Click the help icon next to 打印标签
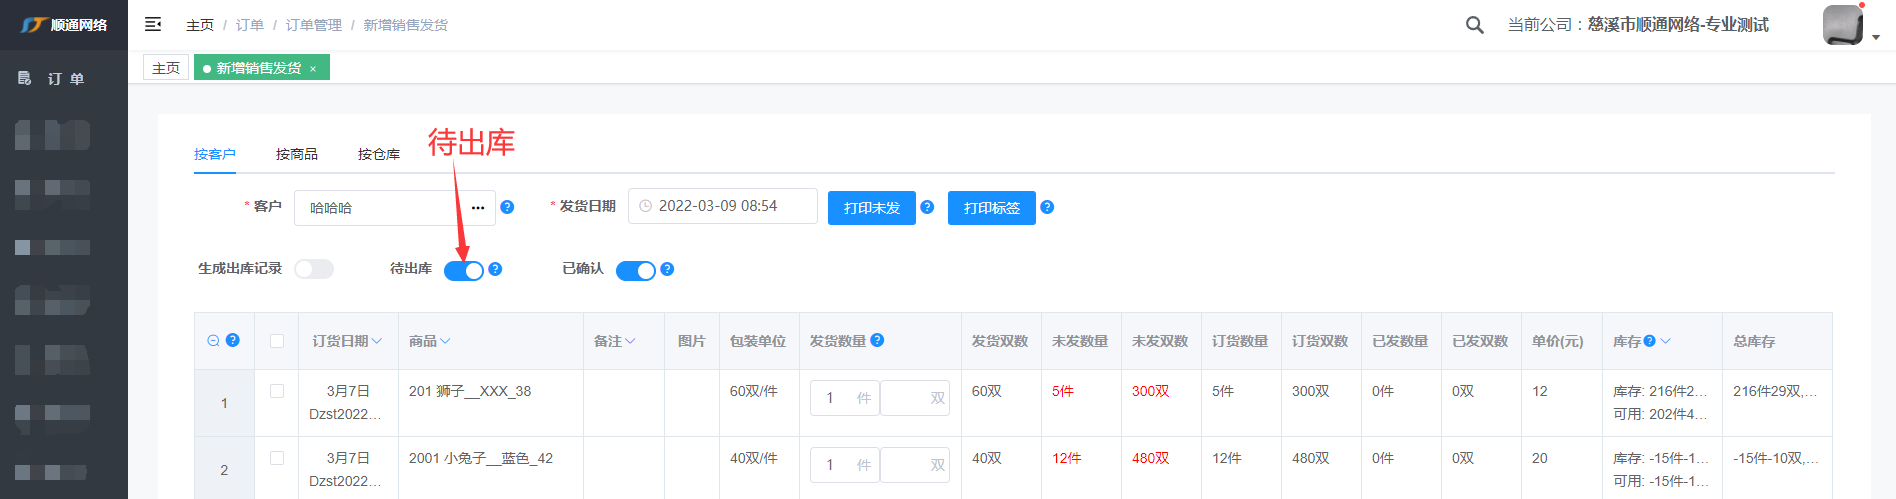 [x=1047, y=207]
